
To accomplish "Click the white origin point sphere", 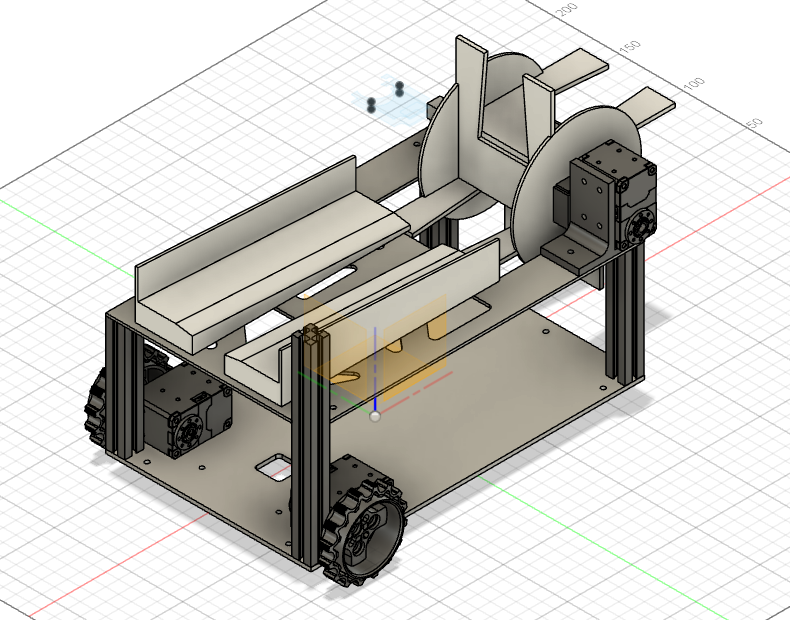I will click(375, 415).
